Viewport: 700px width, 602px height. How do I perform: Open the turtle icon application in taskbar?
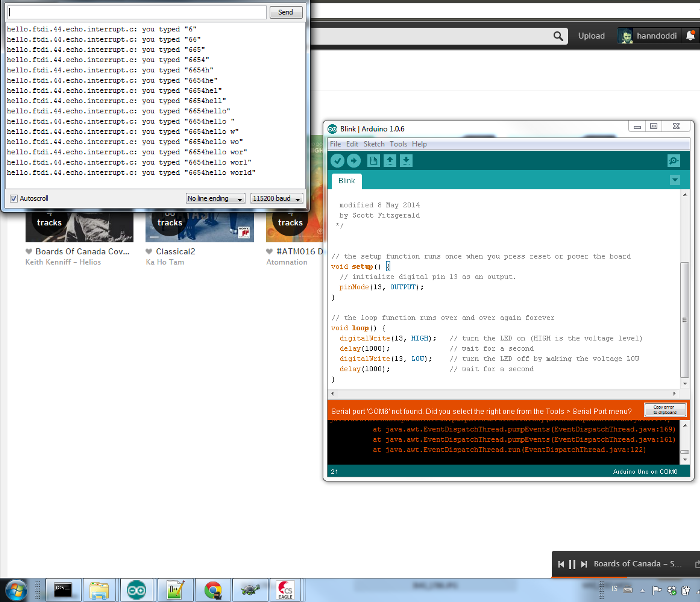(x=250, y=590)
